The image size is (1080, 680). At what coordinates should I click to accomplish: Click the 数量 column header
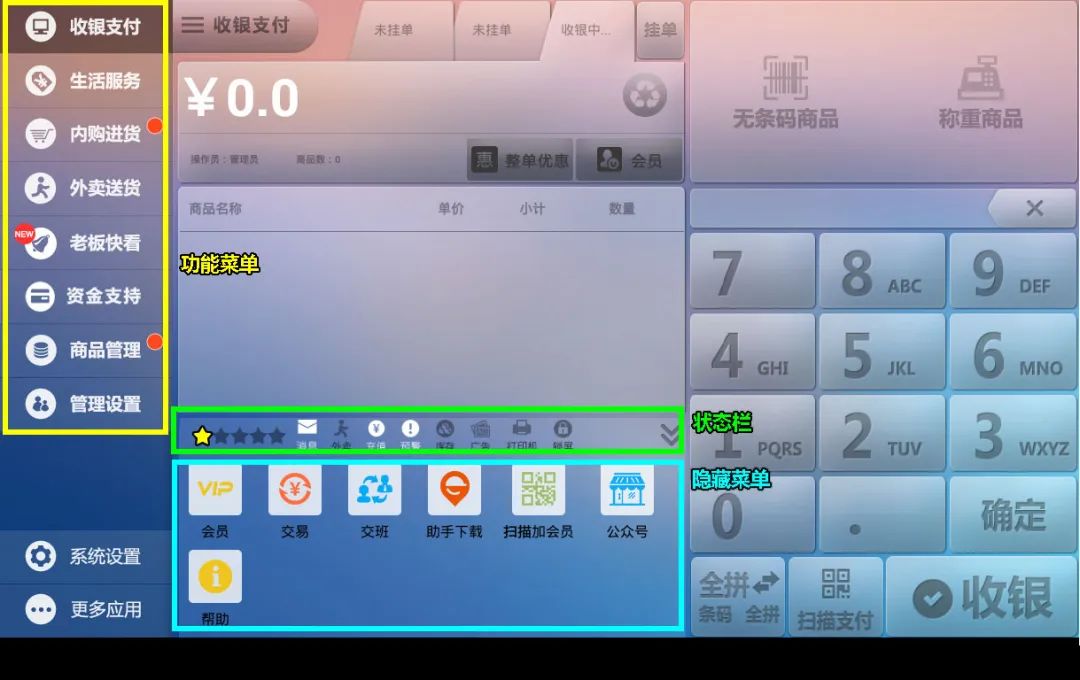(621, 208)
